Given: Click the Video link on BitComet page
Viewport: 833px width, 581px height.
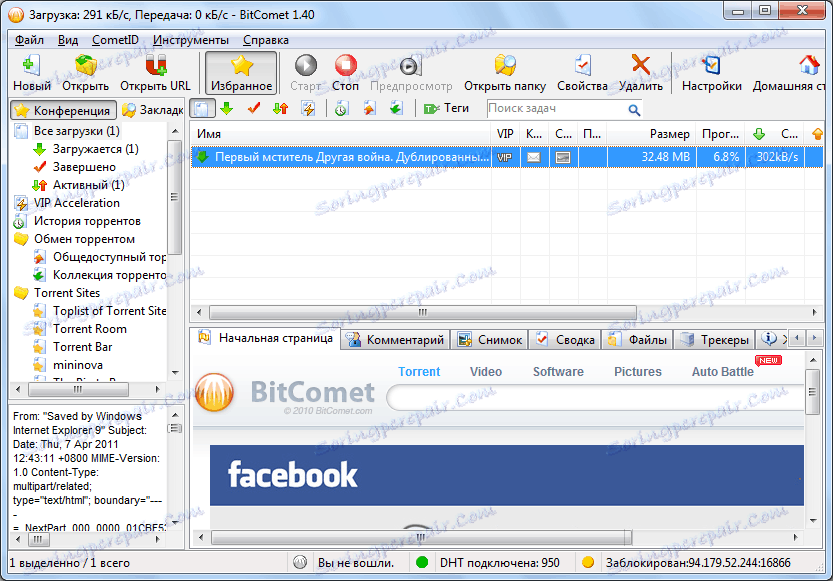Looking at the screenshot, I should point(486,372).
